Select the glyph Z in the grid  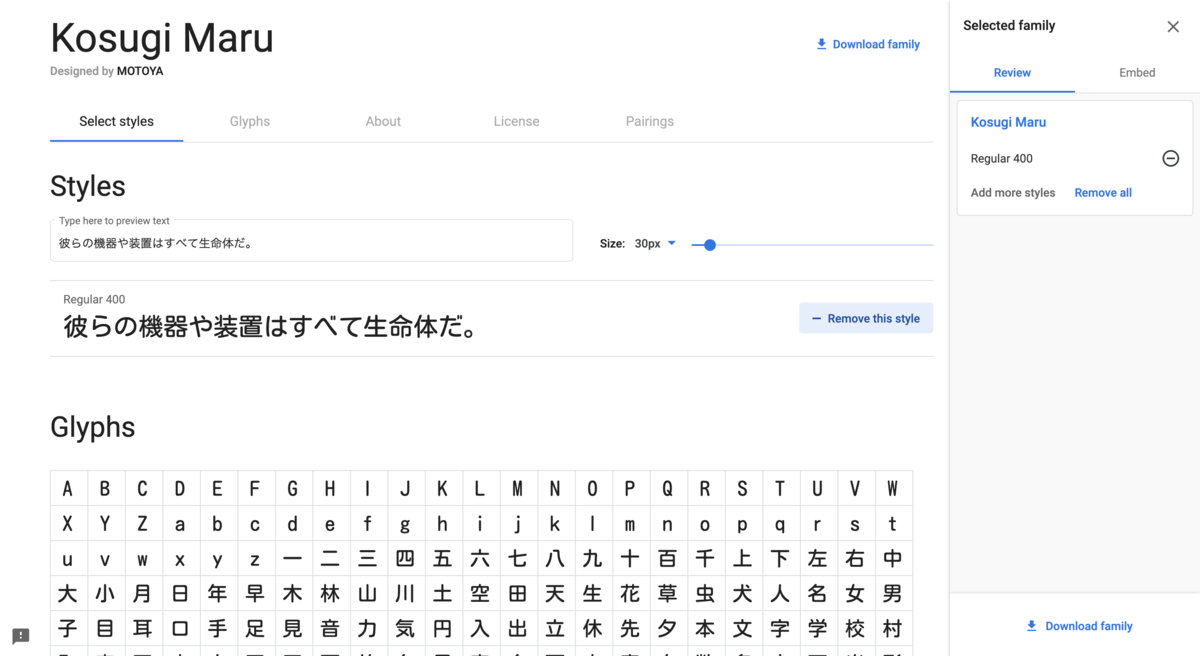tap(143, 524)
